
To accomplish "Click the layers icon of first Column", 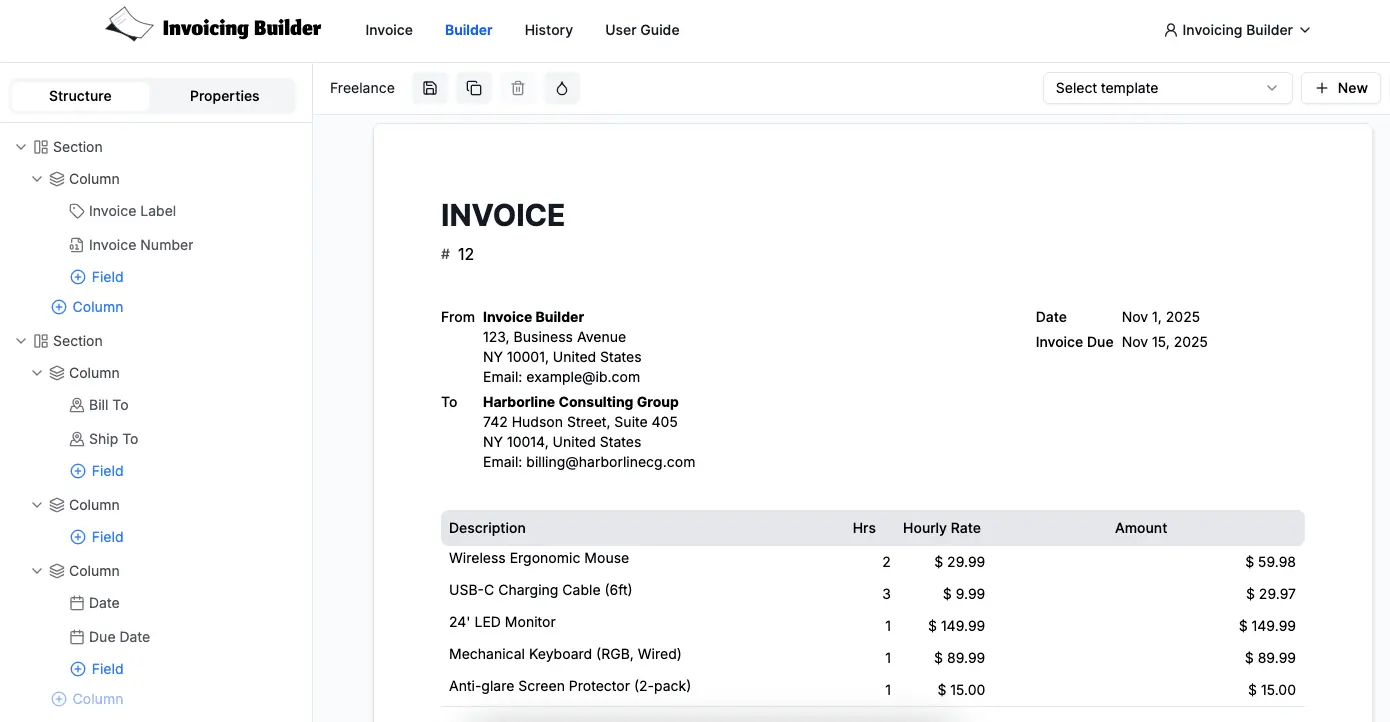I will 57,179.
